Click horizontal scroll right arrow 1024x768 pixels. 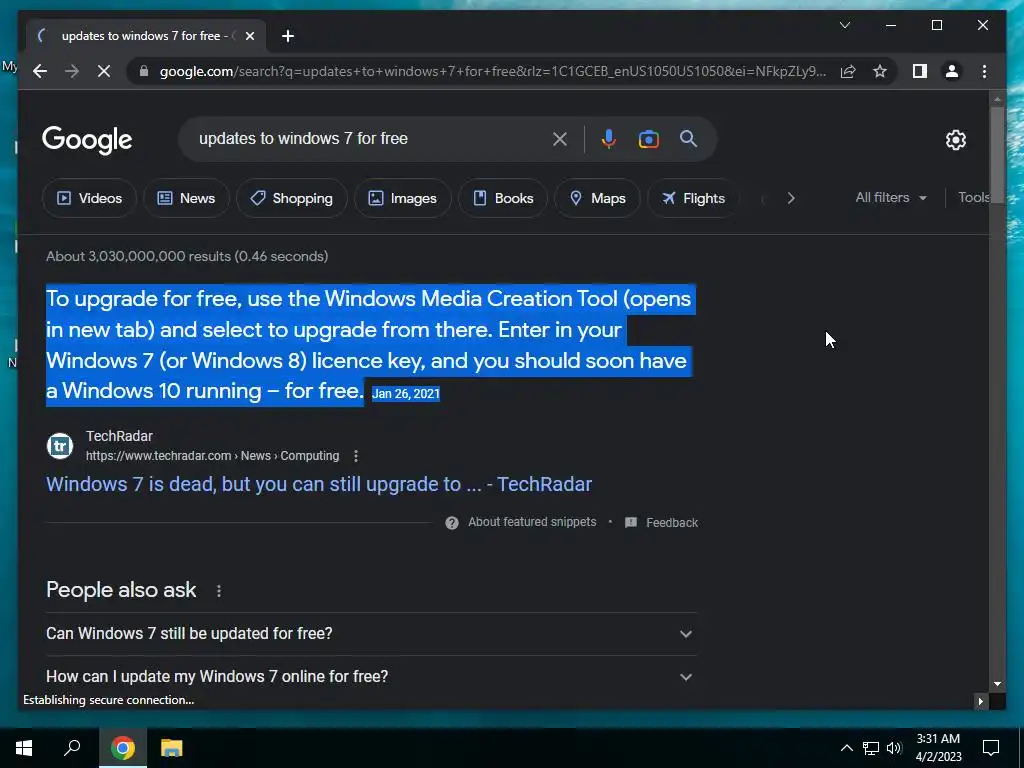980,701
